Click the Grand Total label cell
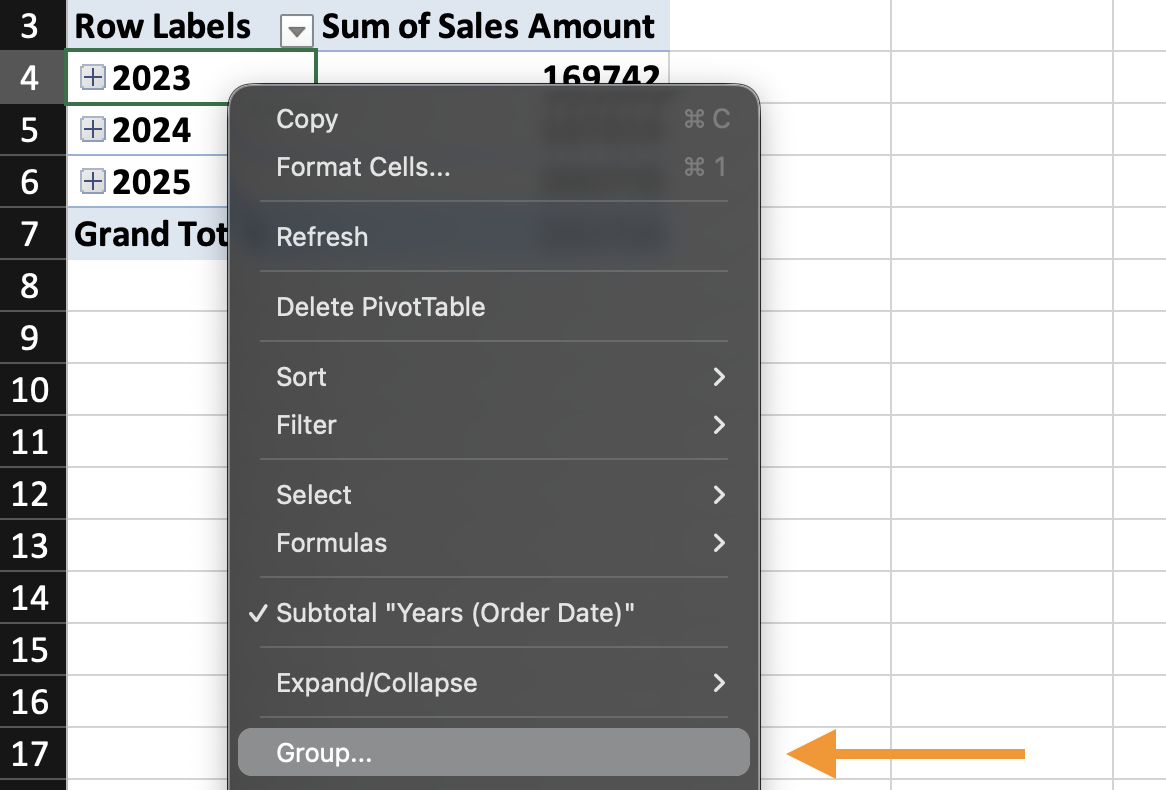 (150, 234)
